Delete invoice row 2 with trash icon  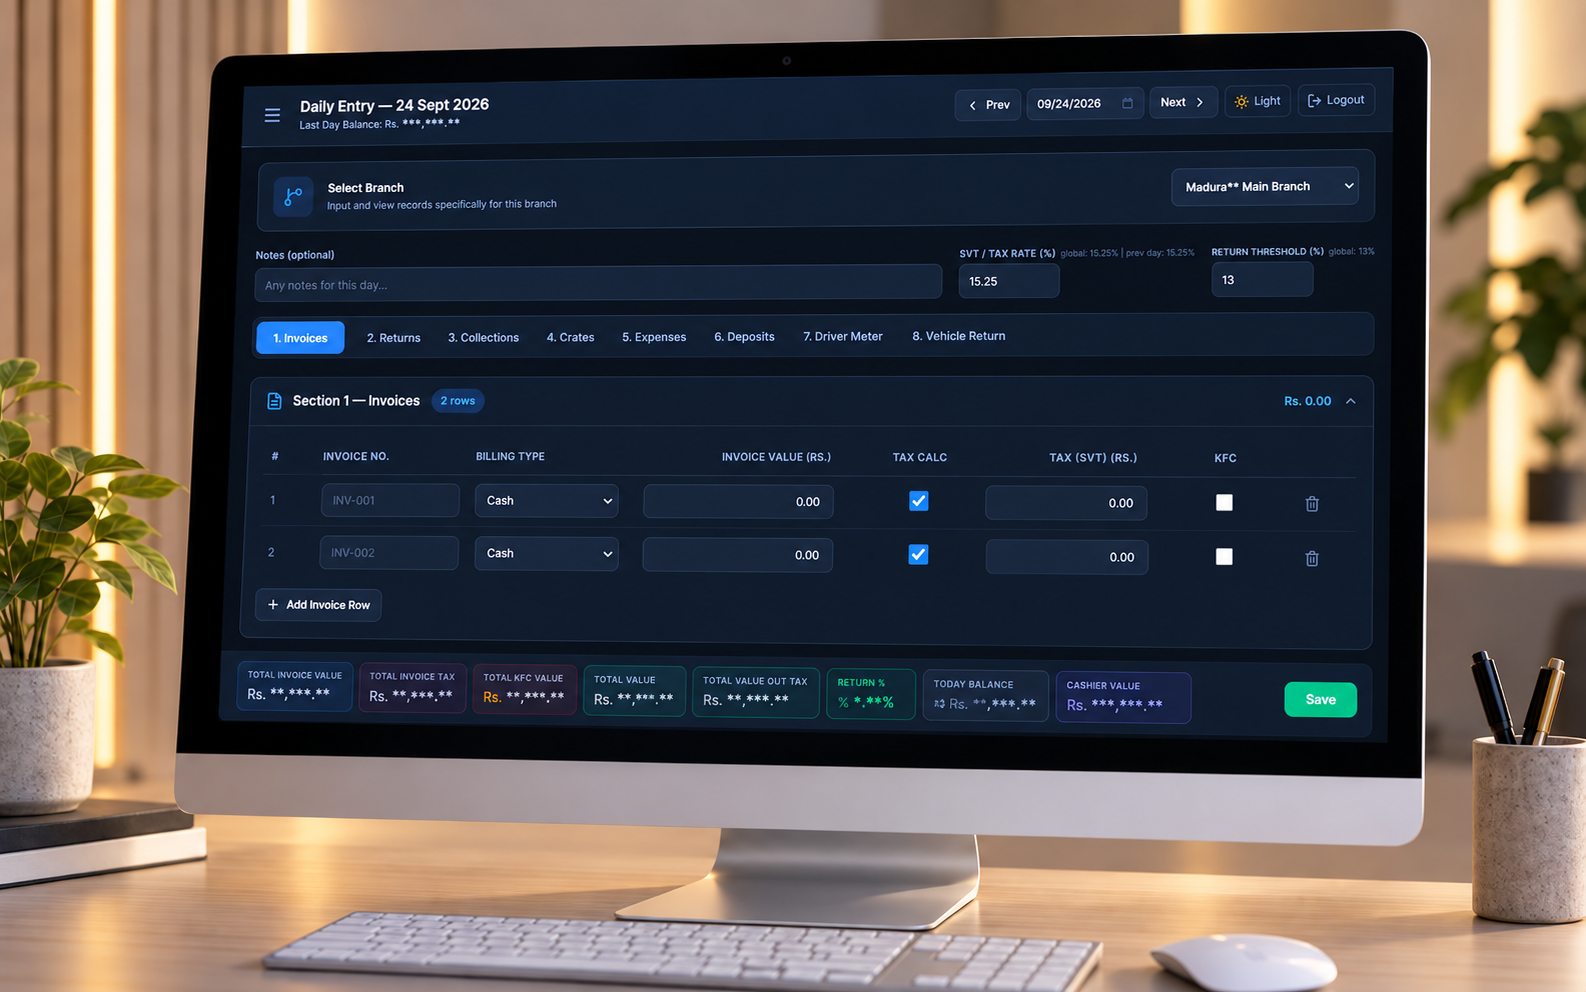pyautogui.click(x=1312, y=558)
